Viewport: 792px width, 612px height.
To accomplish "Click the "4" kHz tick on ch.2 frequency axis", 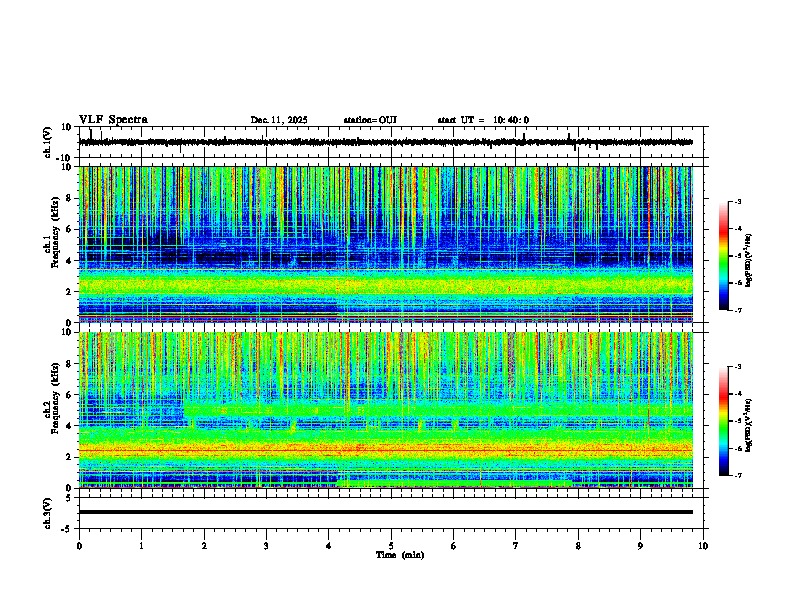I will coord(69,426).
